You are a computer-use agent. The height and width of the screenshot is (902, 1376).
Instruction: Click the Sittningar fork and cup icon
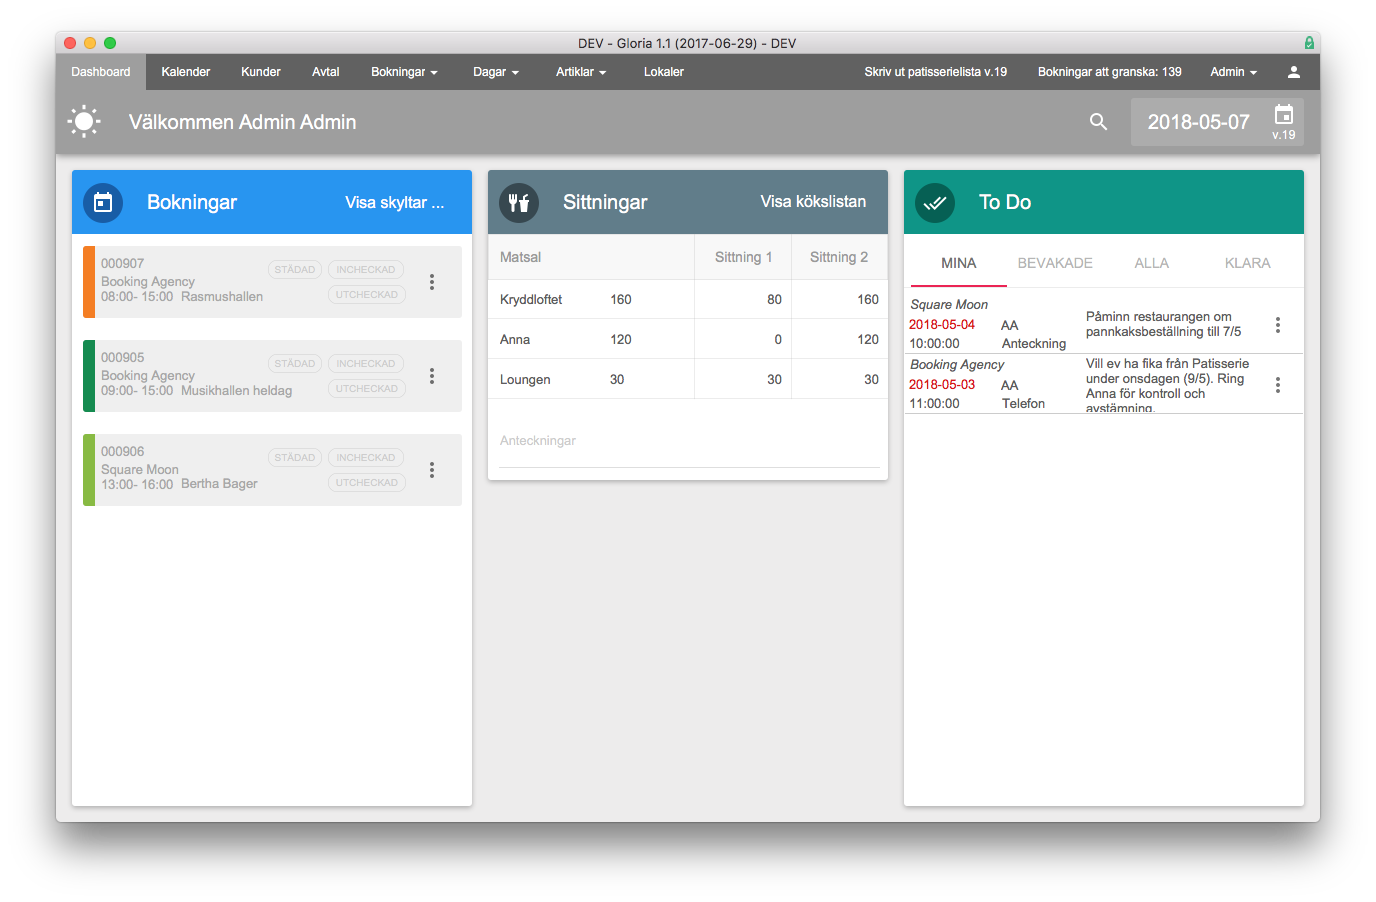point(519,203)
